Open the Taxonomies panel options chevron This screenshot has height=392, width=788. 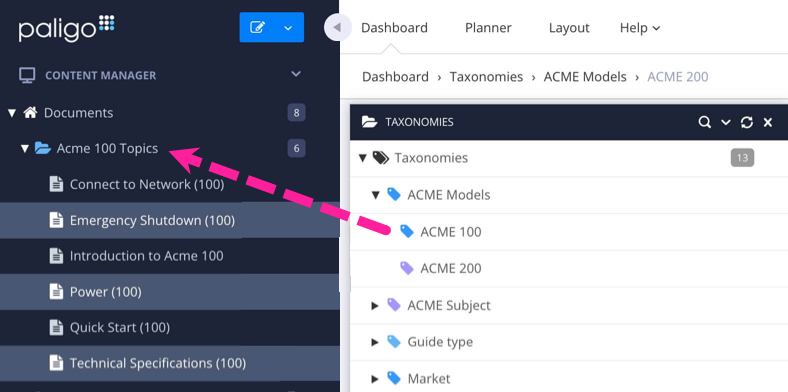point(726,122)
